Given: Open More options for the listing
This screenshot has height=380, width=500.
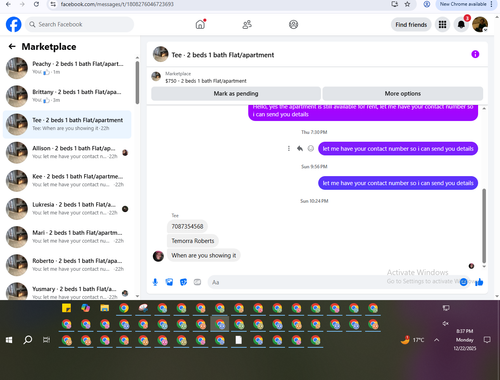Looking at the screenshot, I should [x=403, y=94].
